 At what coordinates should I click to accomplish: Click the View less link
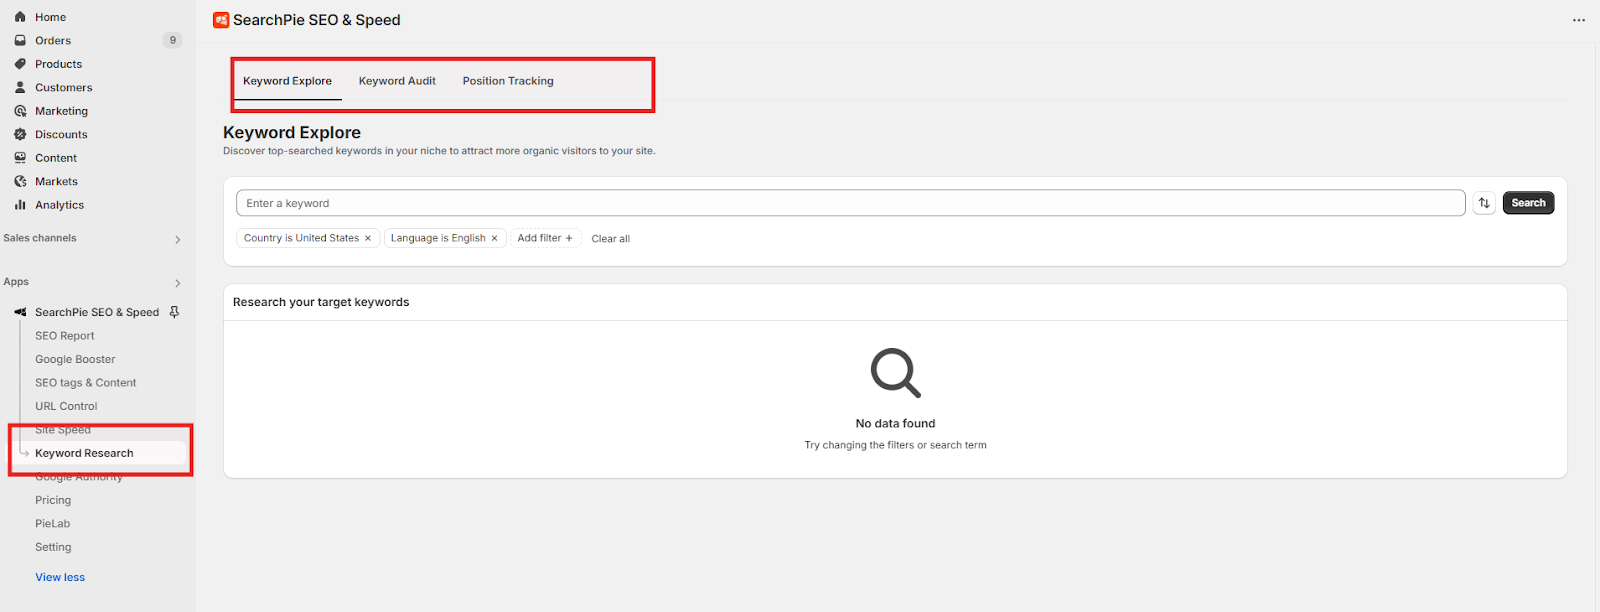(x=60, y=577)
